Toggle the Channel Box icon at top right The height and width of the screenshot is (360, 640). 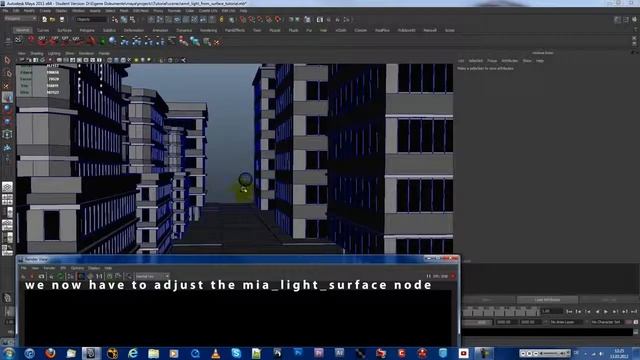pyautogui.click(x=635, y=19)
